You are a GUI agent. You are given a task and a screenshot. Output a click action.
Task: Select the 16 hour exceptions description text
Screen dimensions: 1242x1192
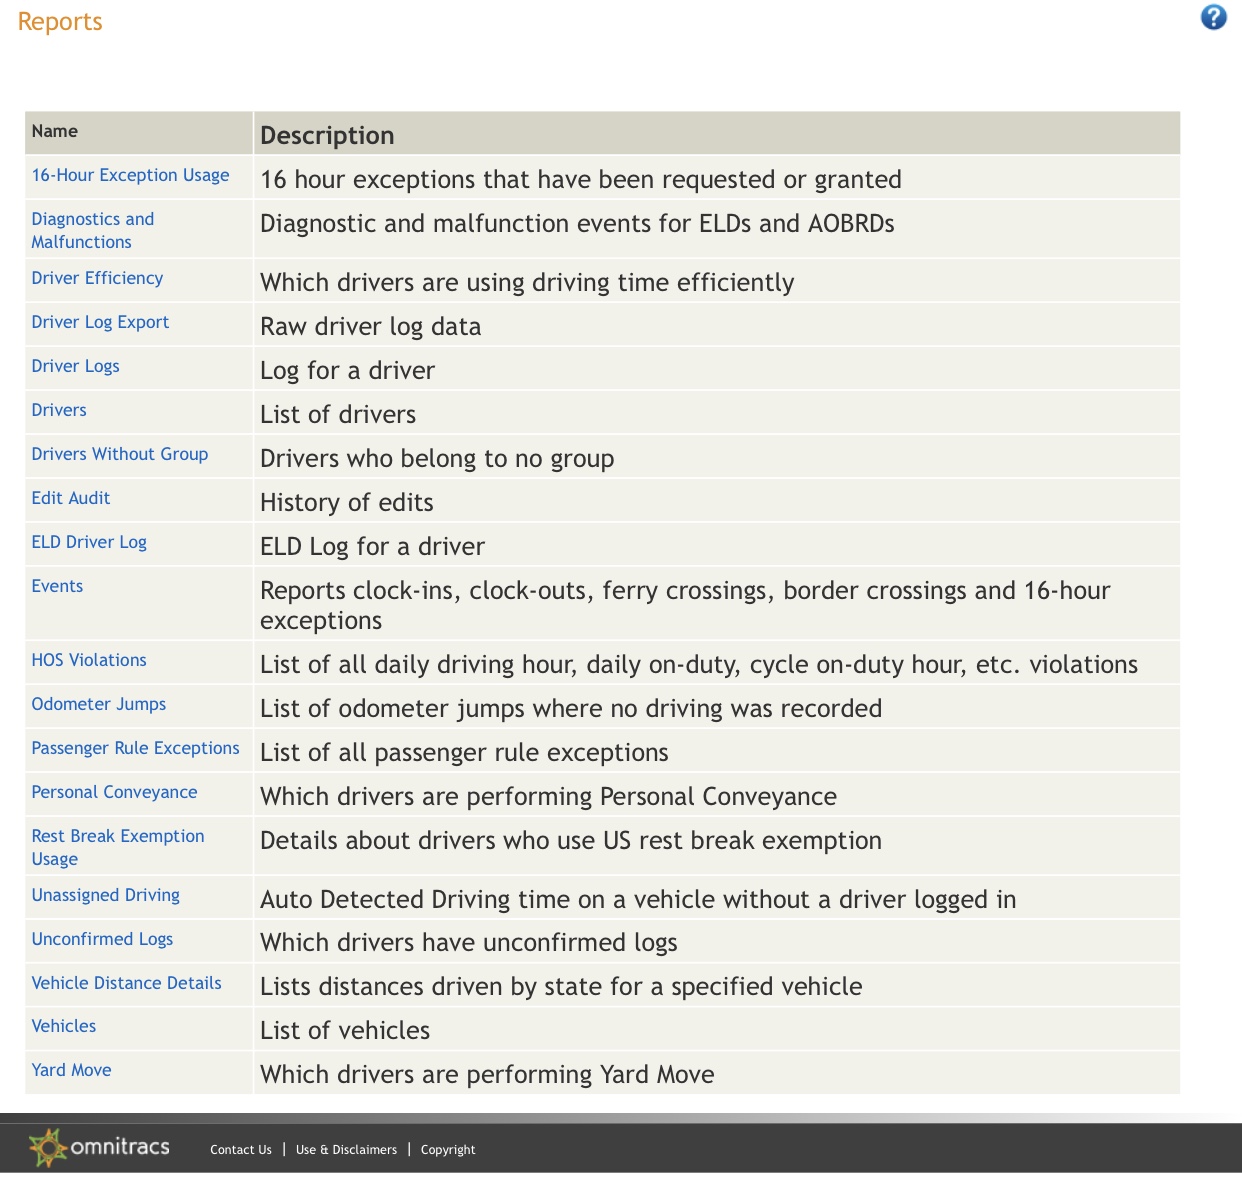pos(581,180)
